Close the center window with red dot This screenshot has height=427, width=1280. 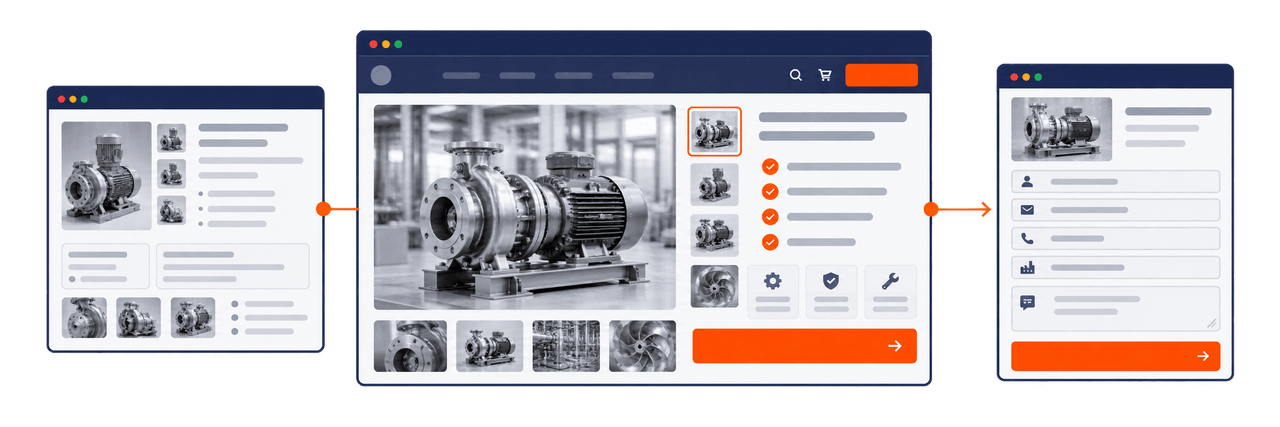coord(373,44)
